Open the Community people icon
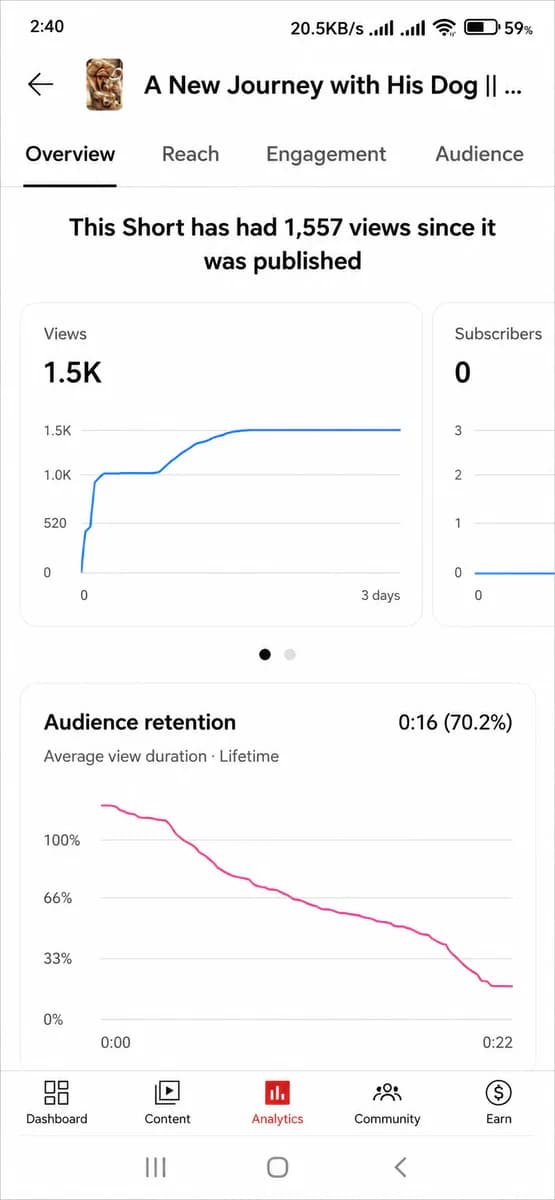Viewport: 555px width, 1200px height. (387, 1091)
